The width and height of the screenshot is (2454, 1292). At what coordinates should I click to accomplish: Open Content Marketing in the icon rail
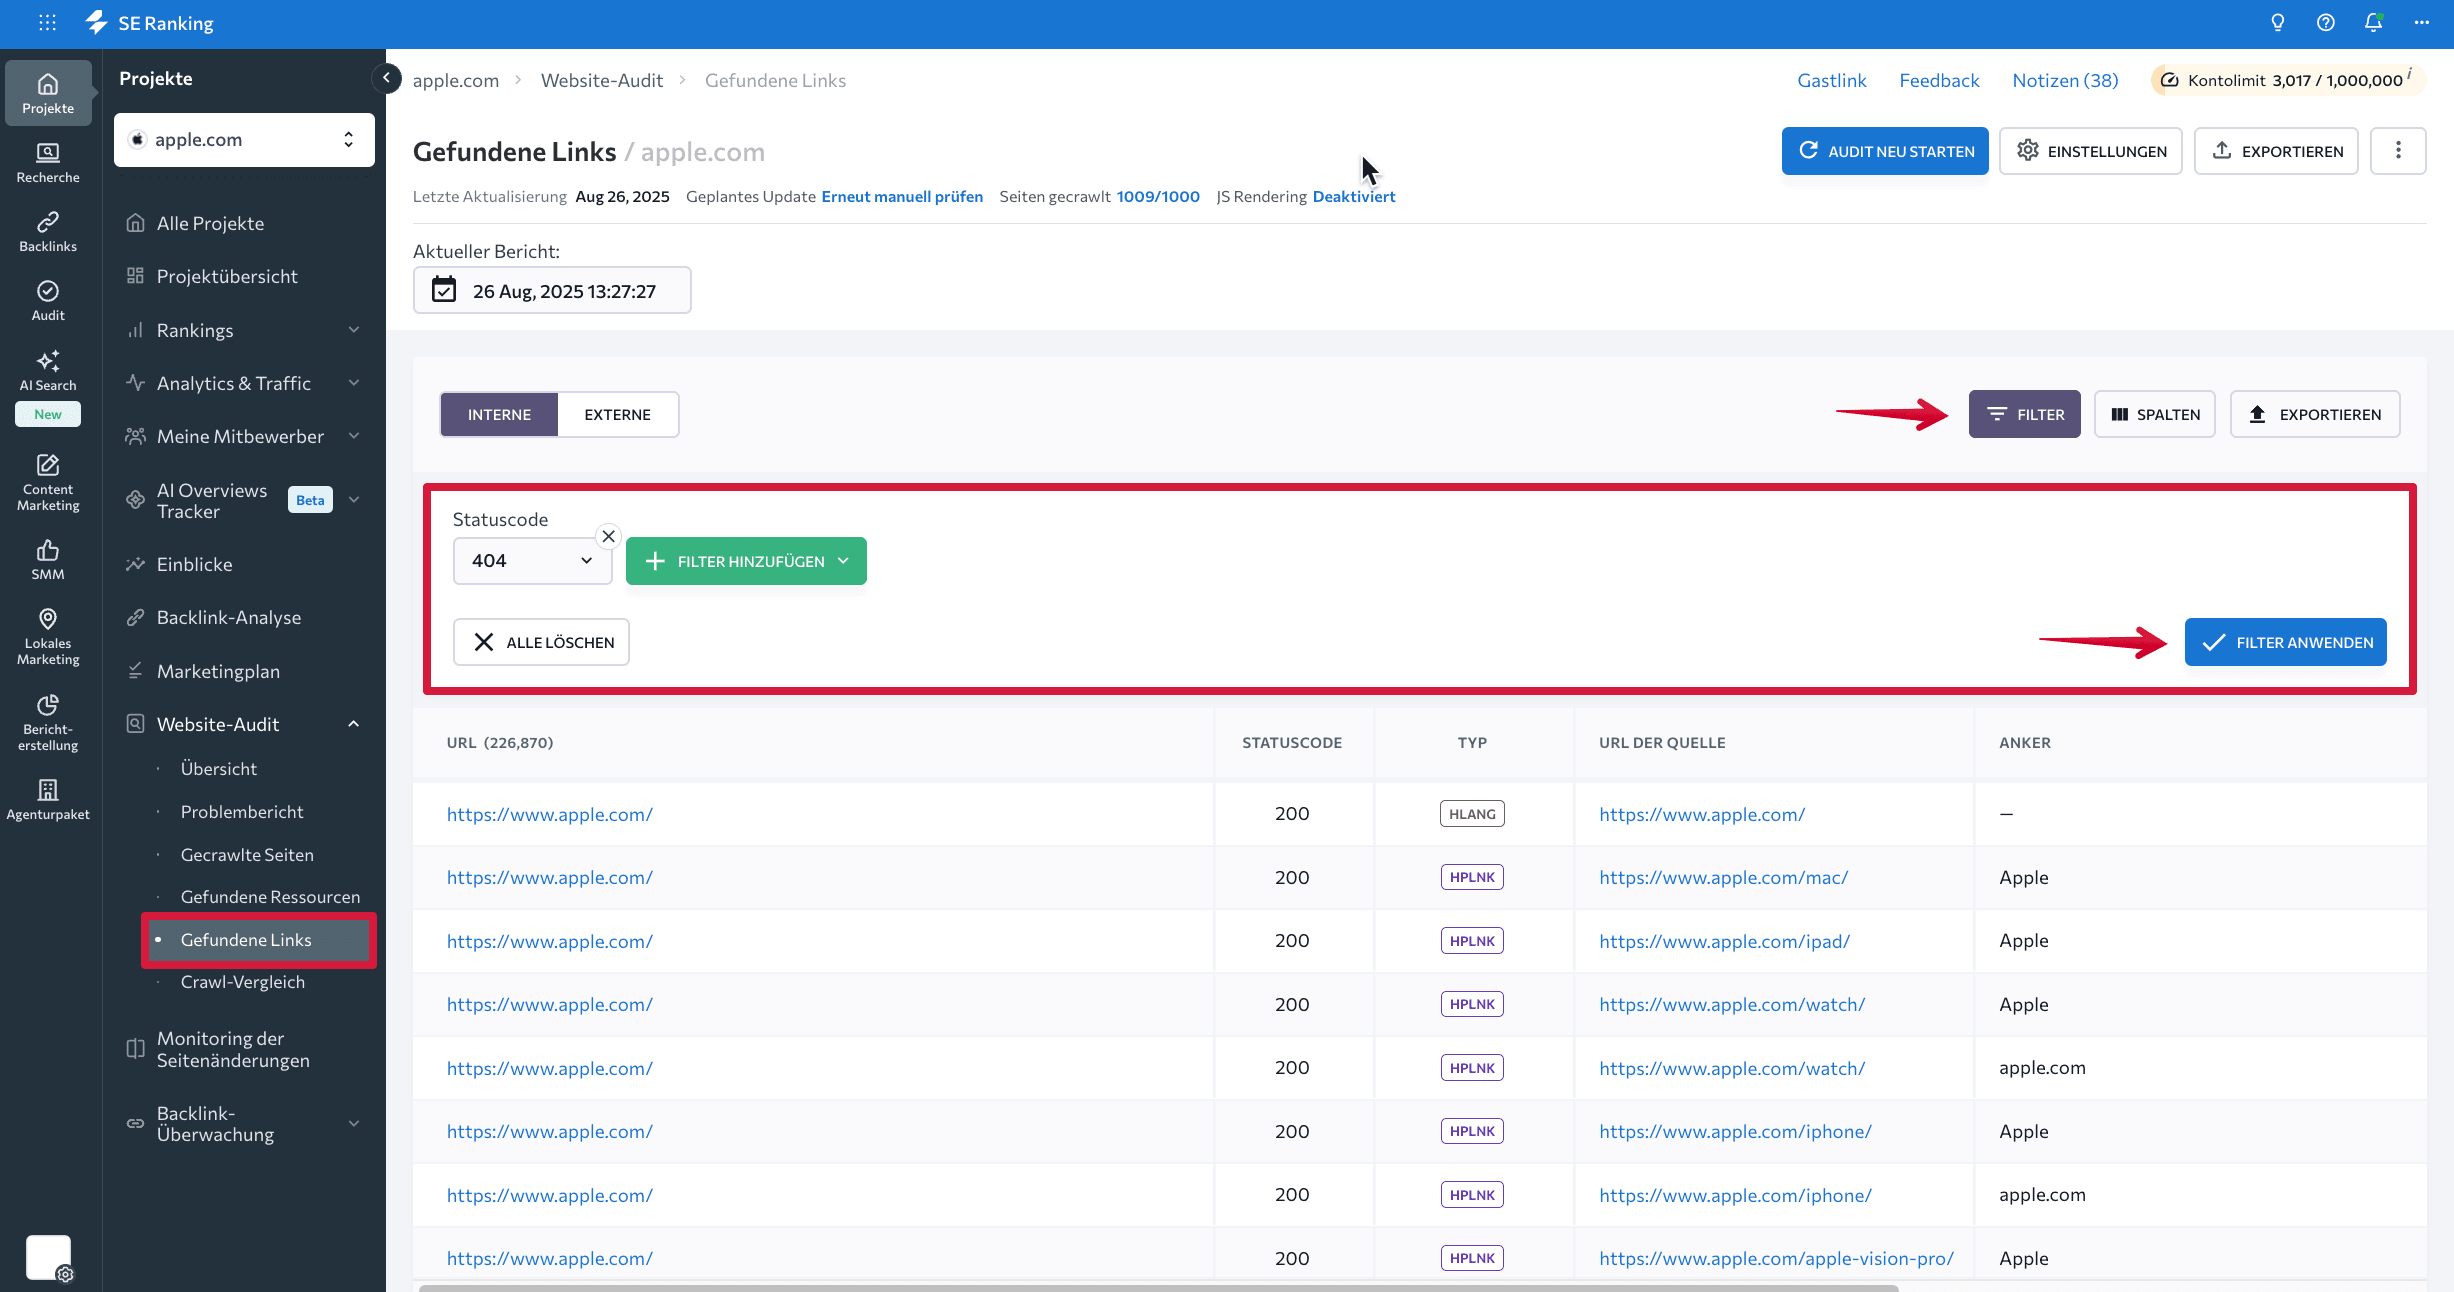48,483
